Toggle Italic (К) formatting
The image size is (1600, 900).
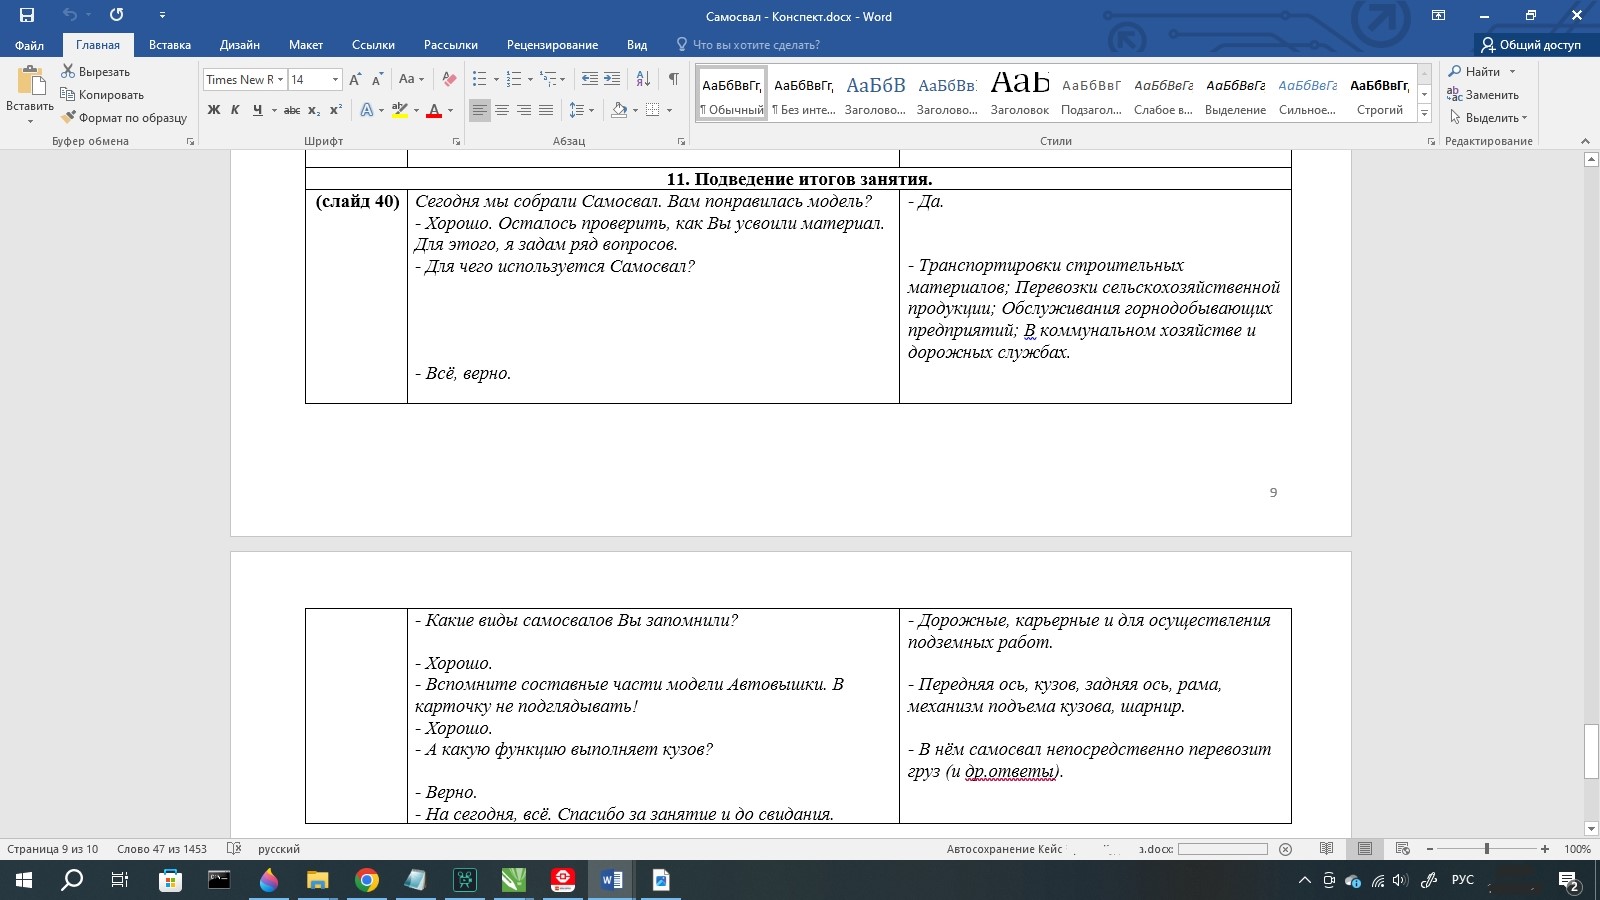pos(235,110)
